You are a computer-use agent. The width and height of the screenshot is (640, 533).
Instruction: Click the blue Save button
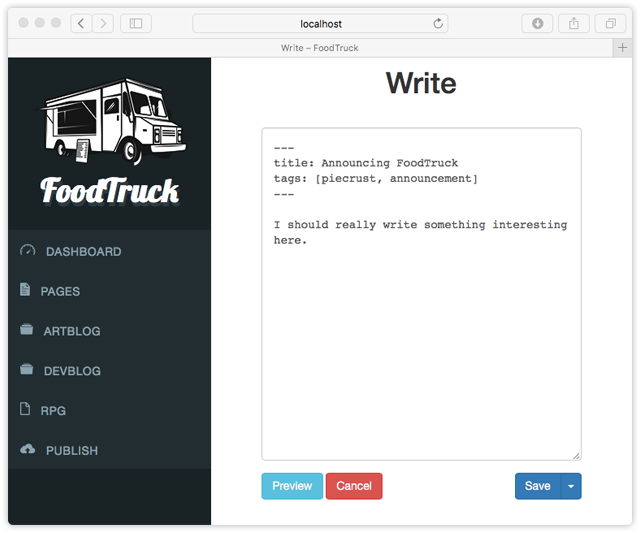pos(538,486)
